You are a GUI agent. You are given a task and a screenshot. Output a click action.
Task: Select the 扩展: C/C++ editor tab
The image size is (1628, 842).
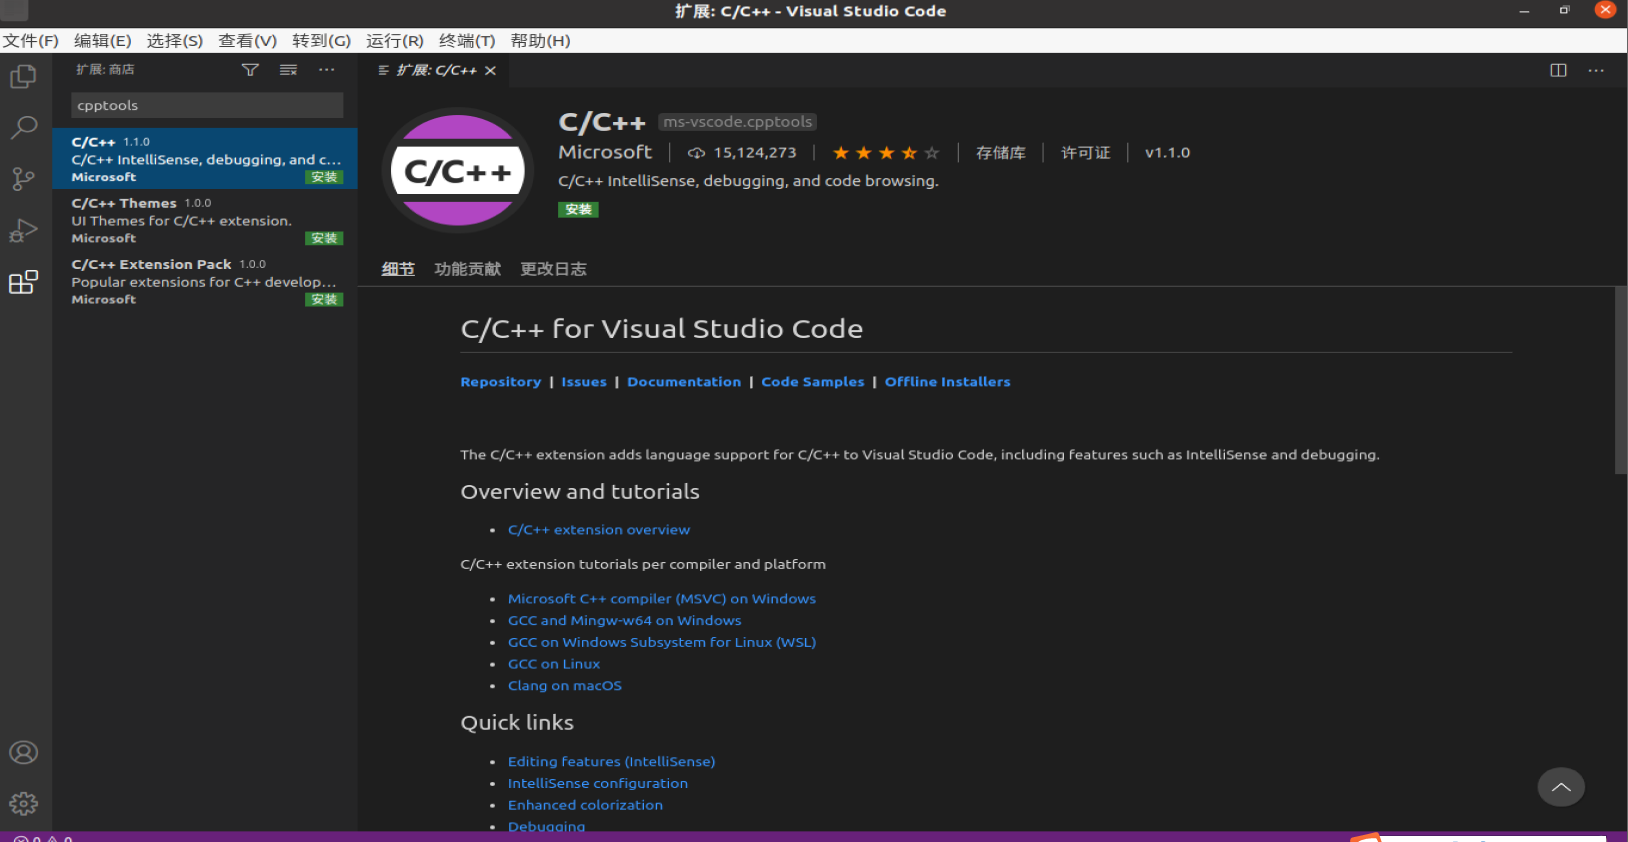(435, 70)
